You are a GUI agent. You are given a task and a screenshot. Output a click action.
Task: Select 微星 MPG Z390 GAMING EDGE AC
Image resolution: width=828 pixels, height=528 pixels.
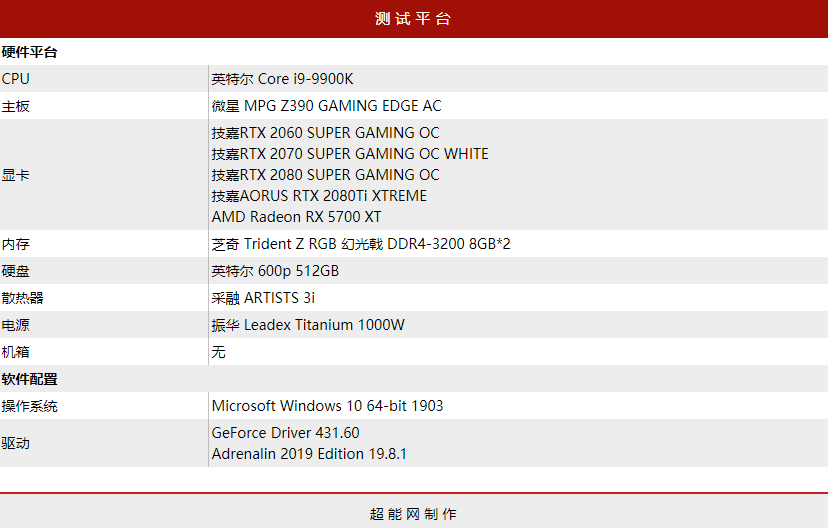coord(326,106)
